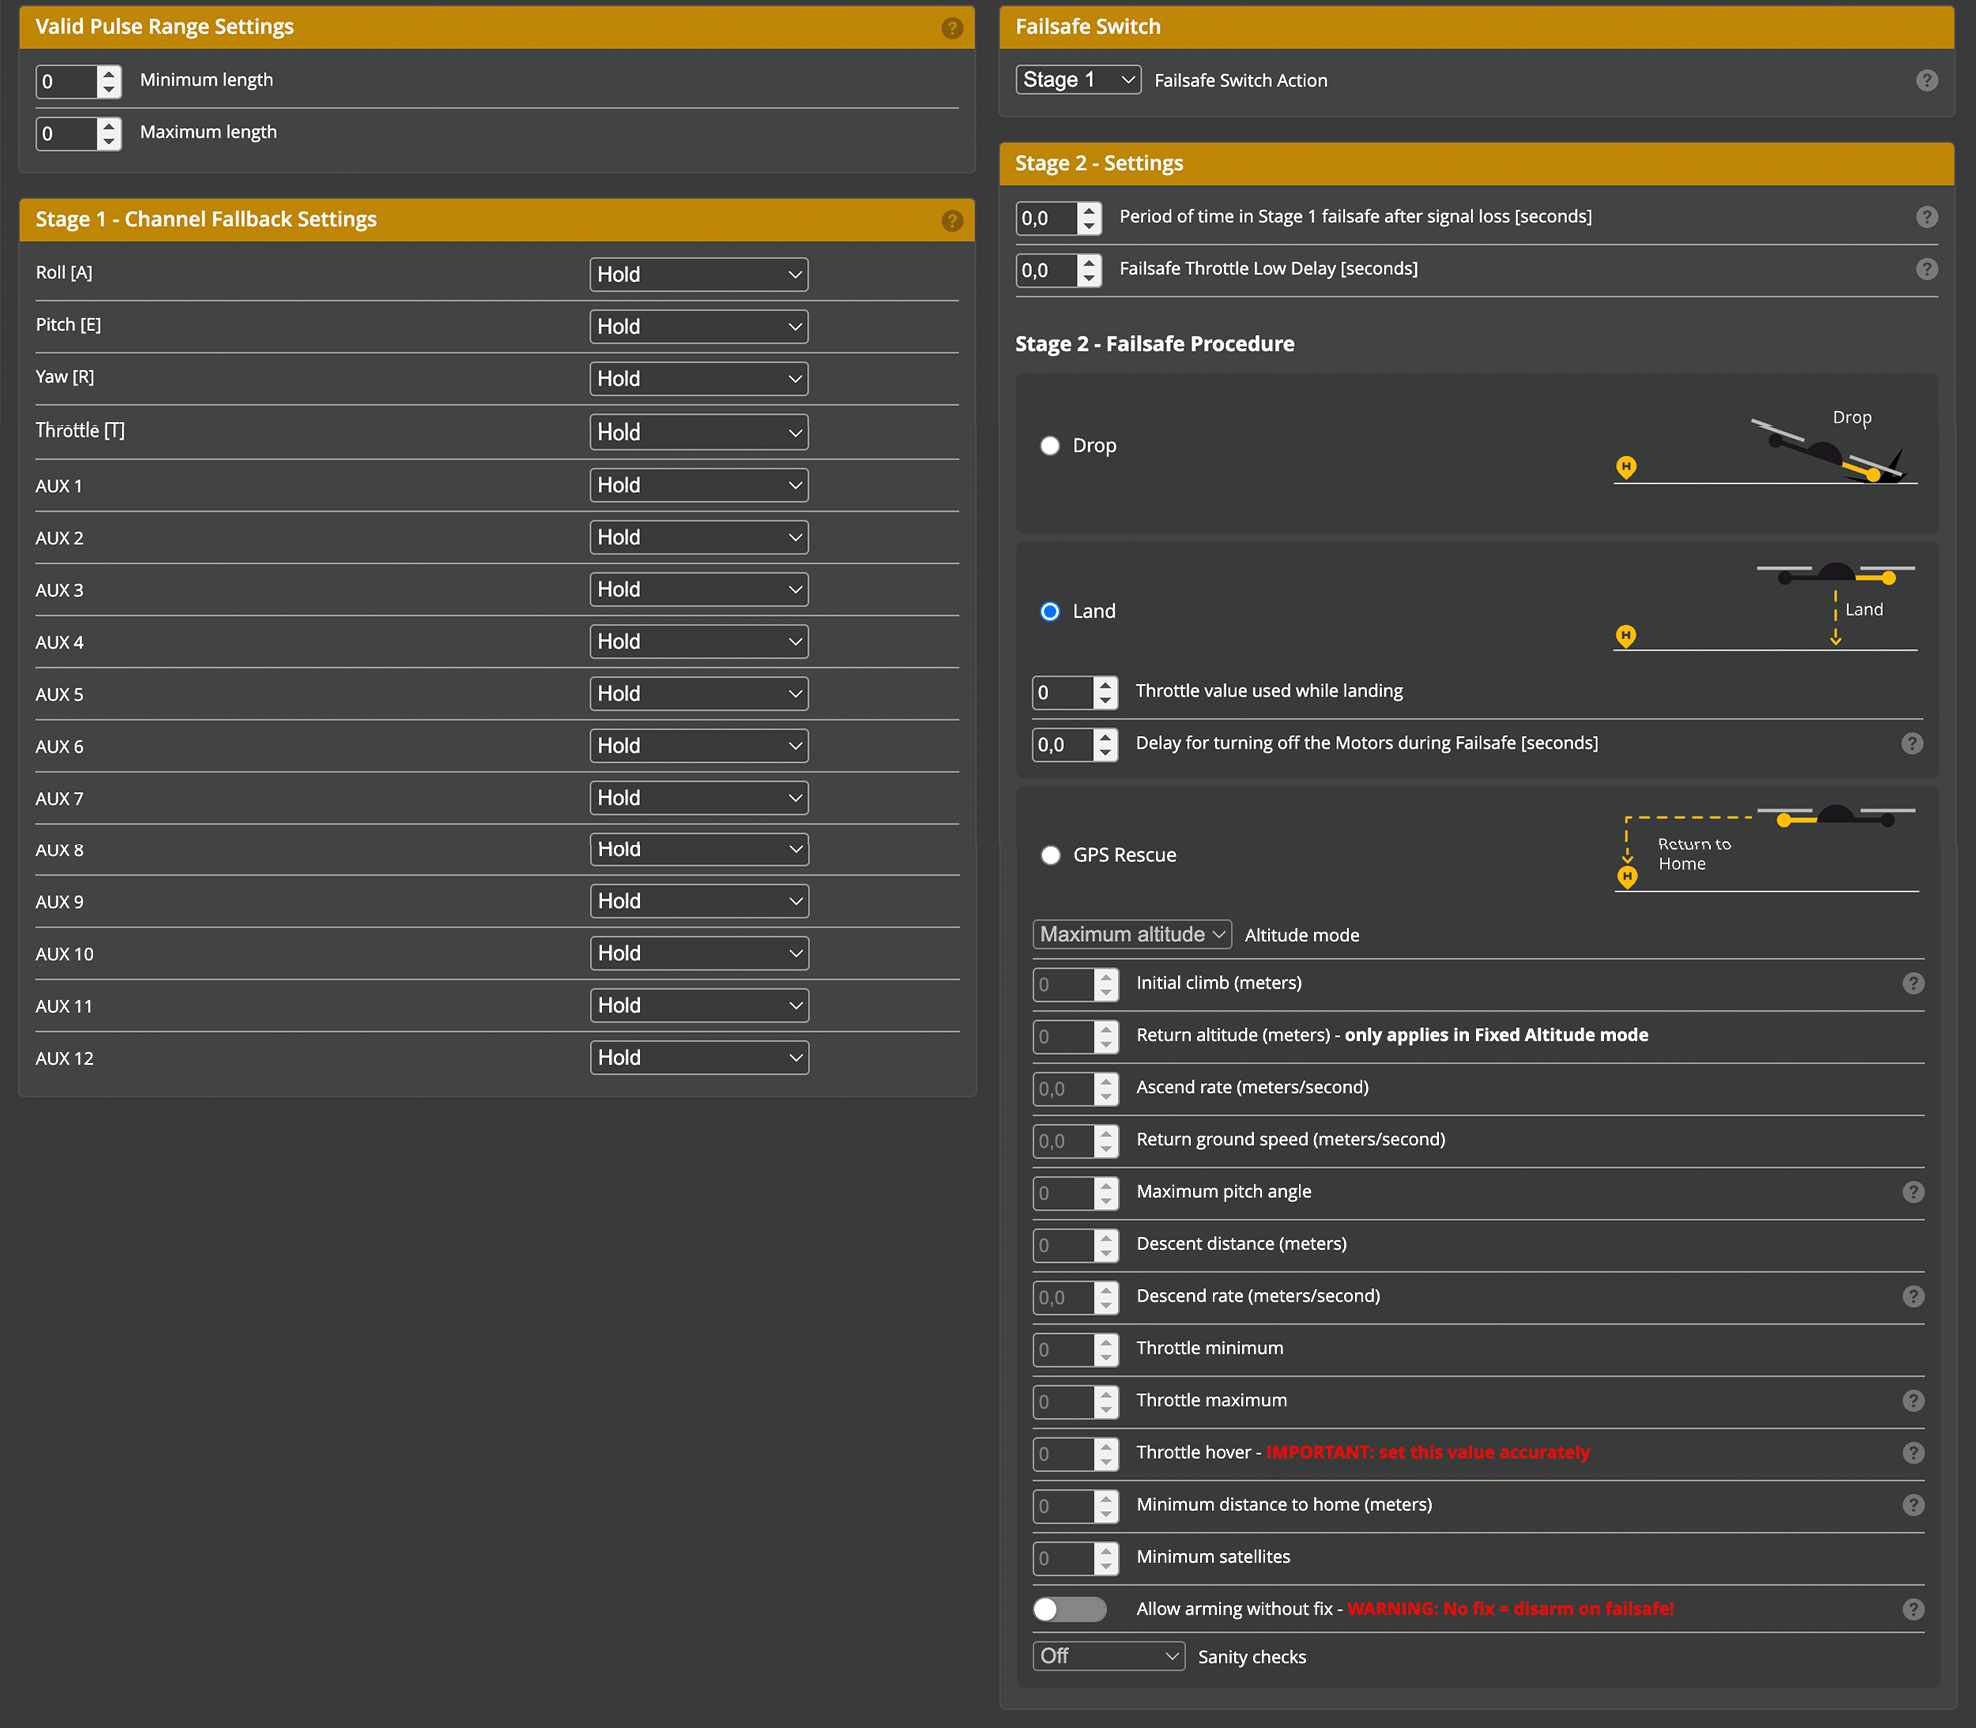Screen dimensions: 1976x1728
Task: Expand the Sanity checks dropdown
Action: [1108, 1656]
